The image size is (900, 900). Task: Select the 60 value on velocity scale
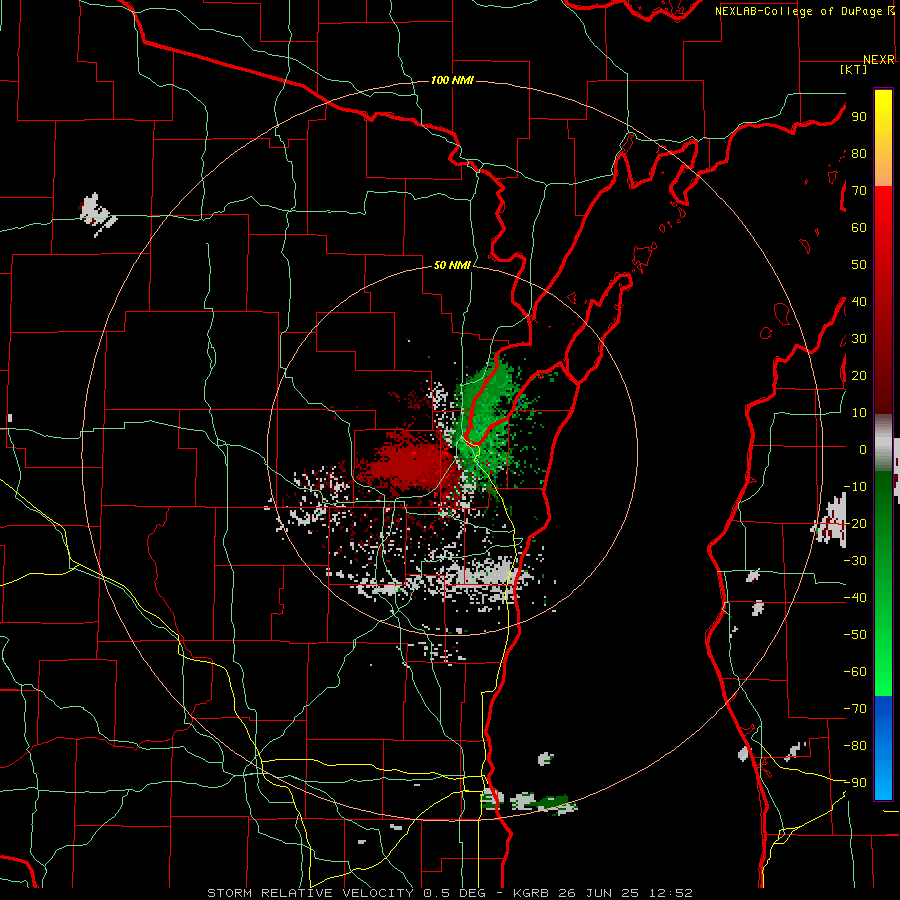(x=859, y=228)
